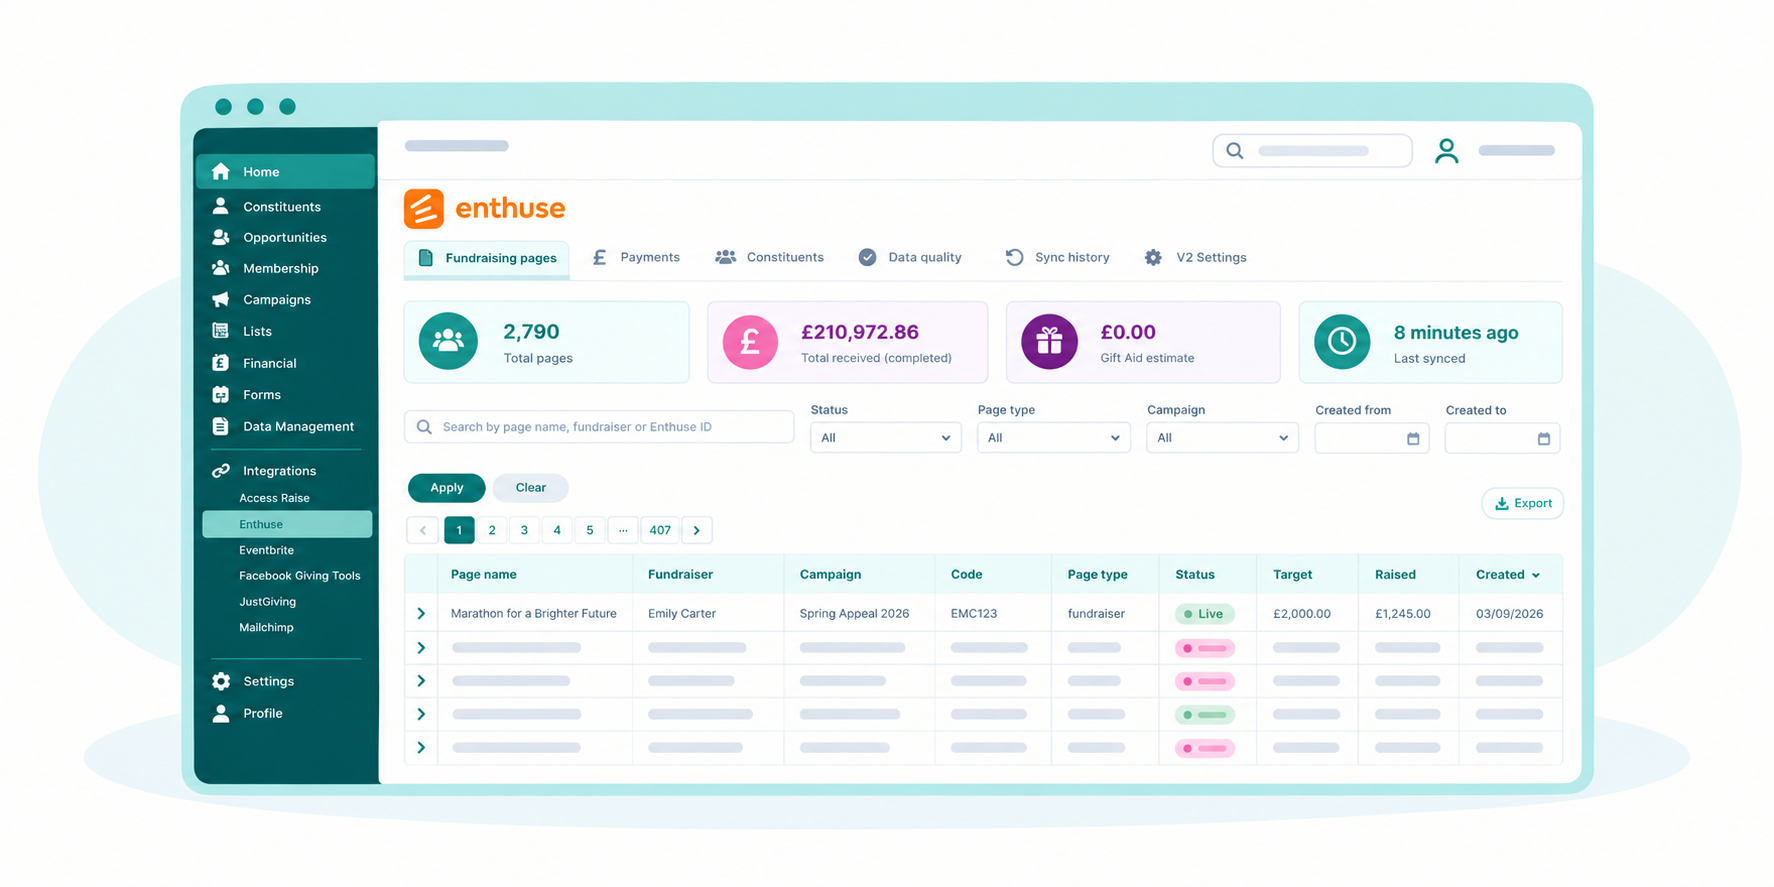The image size is (1774, 887).
Task: Click the Lists icon in sidebar
Action: [221, 331]
